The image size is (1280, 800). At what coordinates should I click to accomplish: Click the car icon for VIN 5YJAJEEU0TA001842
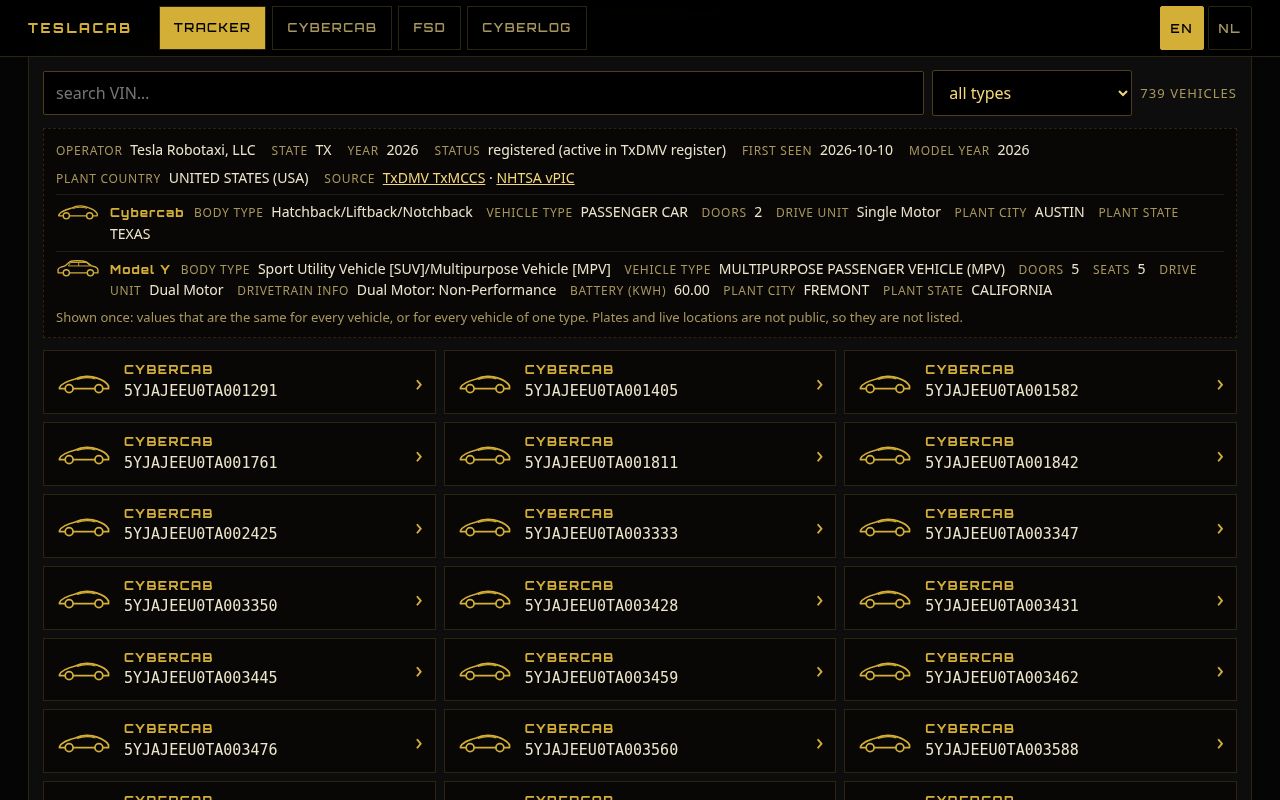[885, 456]
